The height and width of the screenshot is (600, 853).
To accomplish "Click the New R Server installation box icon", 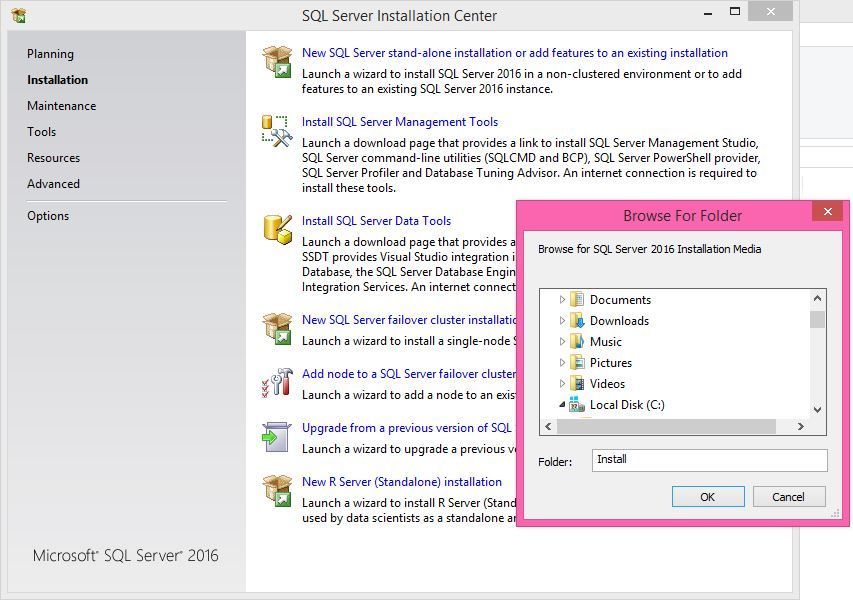I will [x=279, y=489].
